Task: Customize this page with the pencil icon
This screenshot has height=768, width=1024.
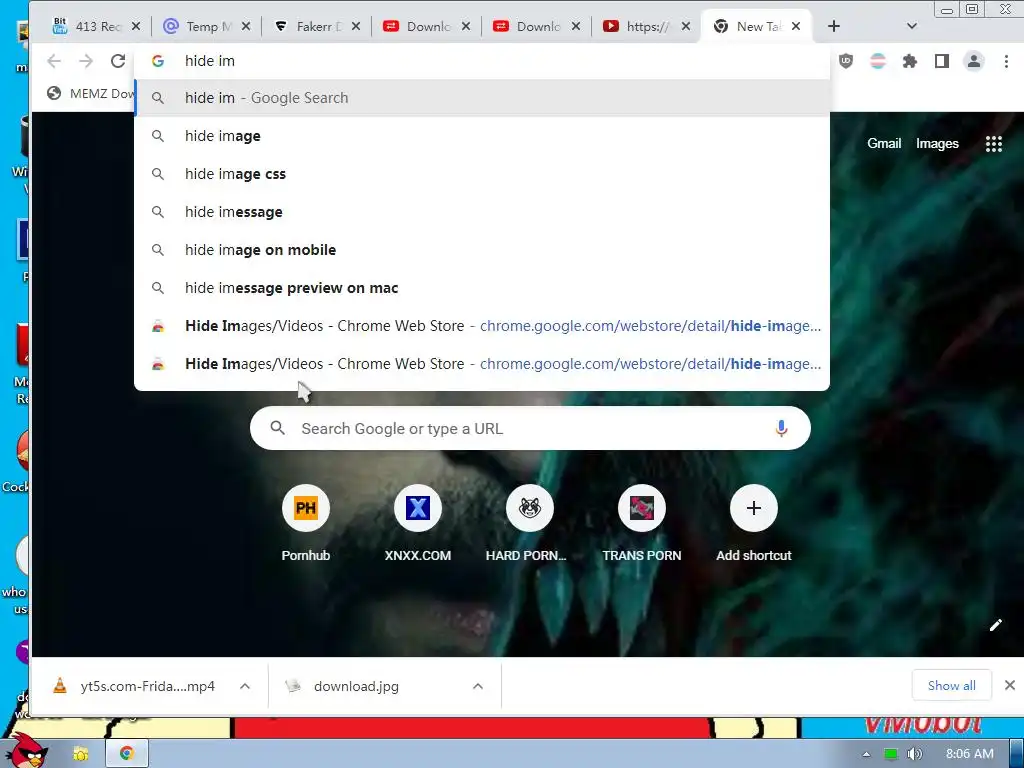Action: pyautogui.click(x=995, y=625)
